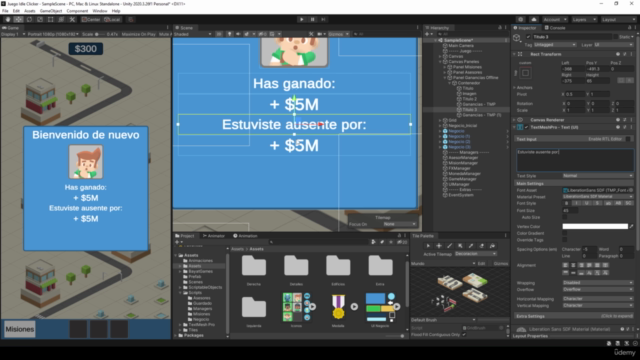The height and width of the screenshot is (360, 640).
Task: Expand Canvas in Hierarchy
Action: (440, 56)
